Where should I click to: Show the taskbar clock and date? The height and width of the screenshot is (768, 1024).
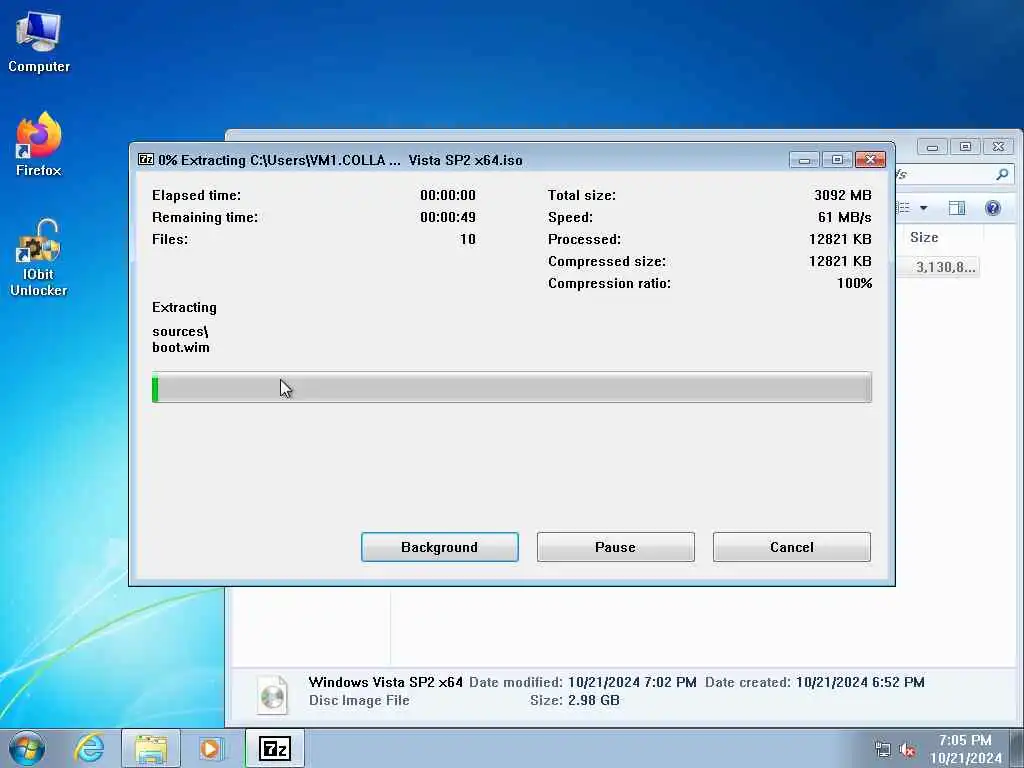point(965,749)
